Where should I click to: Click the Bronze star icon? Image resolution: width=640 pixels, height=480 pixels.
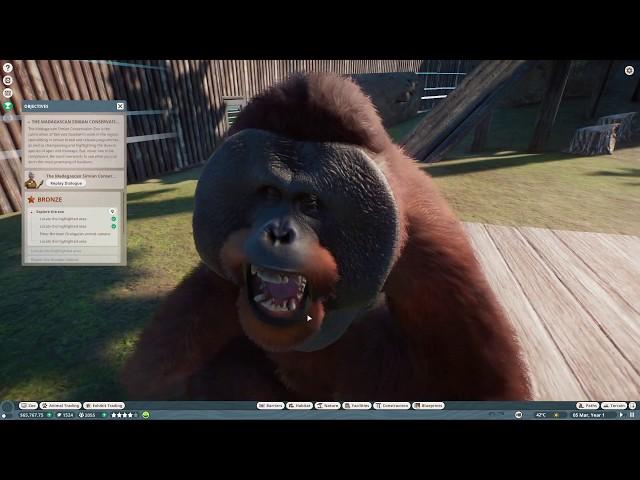[31, 200]
